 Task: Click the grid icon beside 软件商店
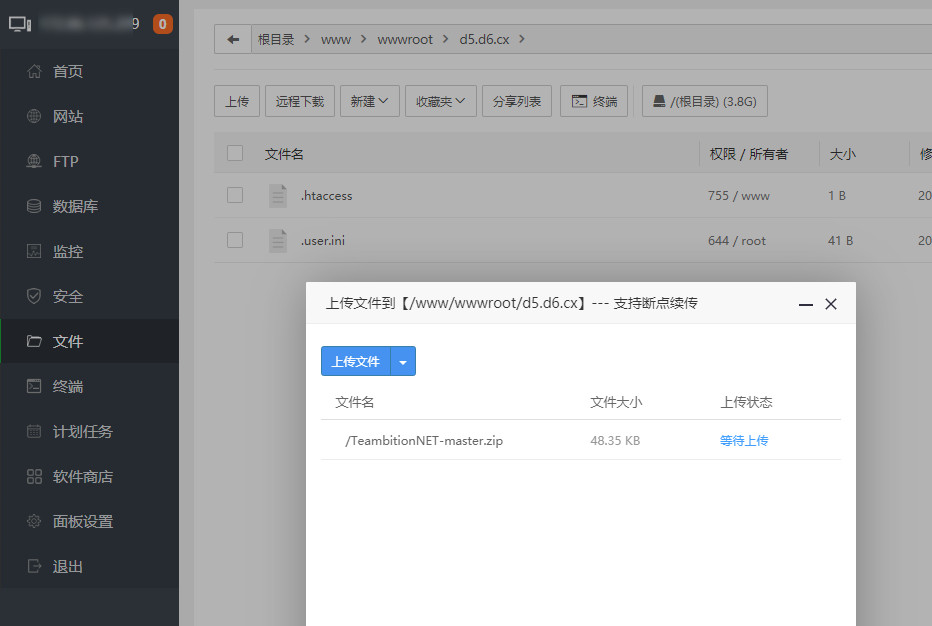click(x=34, y=476)
